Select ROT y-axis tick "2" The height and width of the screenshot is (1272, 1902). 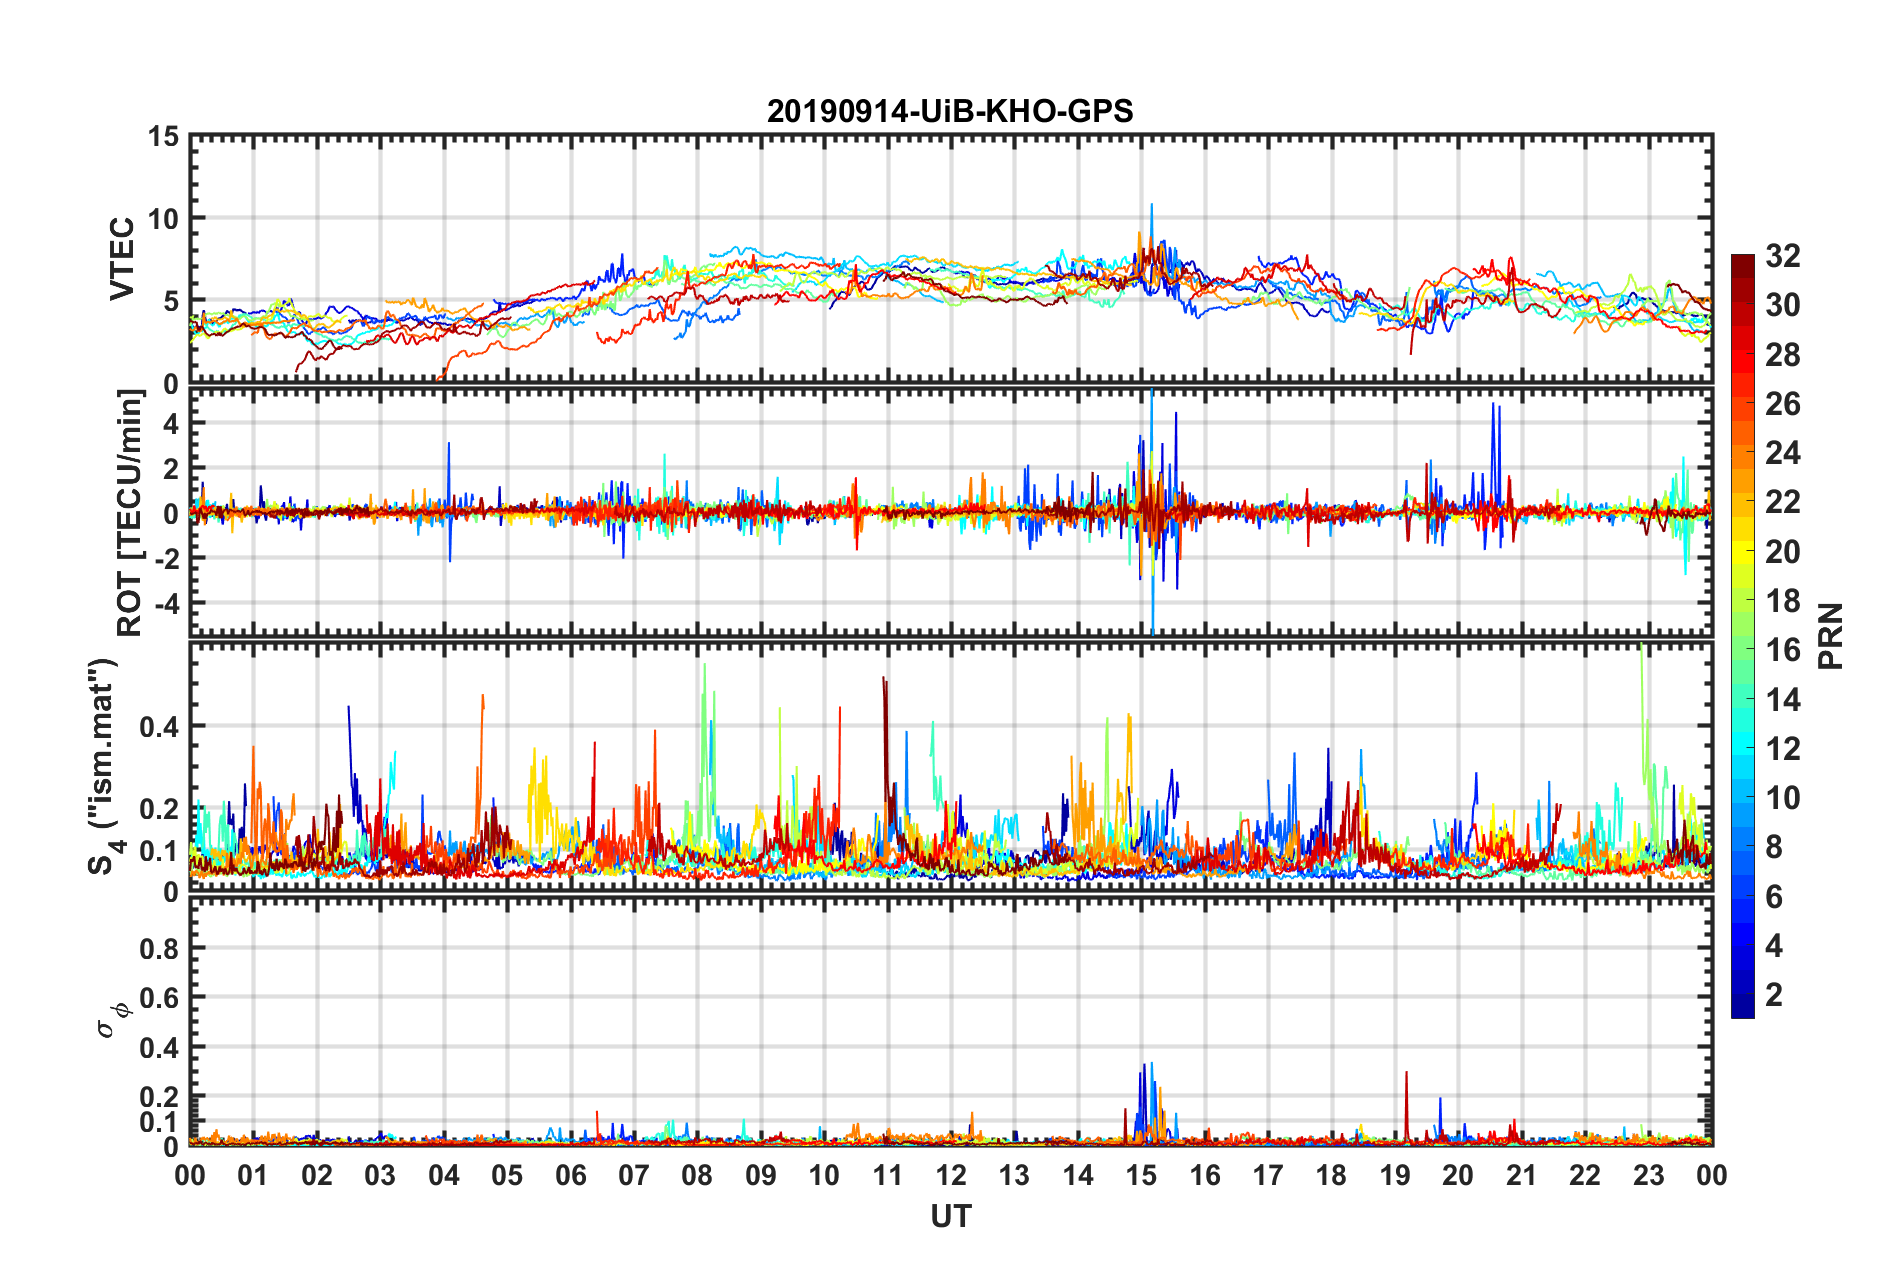pyautogui.click(x=171, y=469)
